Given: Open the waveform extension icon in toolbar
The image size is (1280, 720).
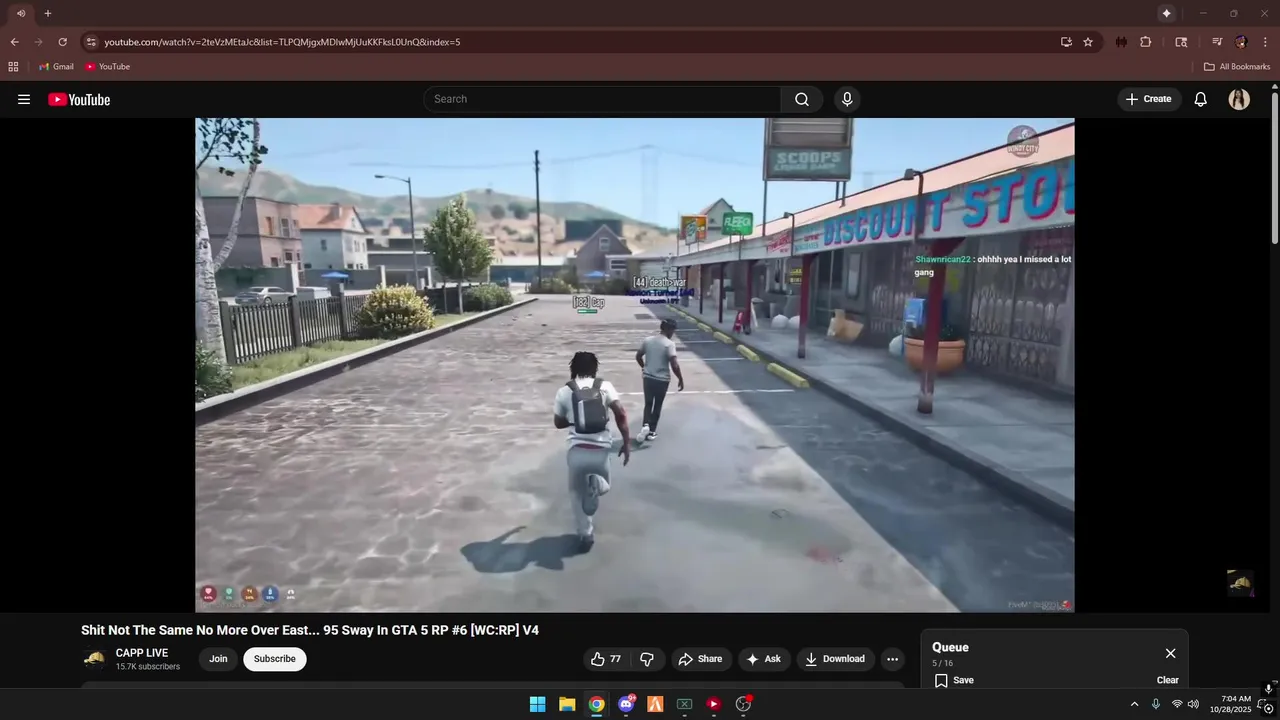Looking at the screenshot, I should tap(1121, 42).
